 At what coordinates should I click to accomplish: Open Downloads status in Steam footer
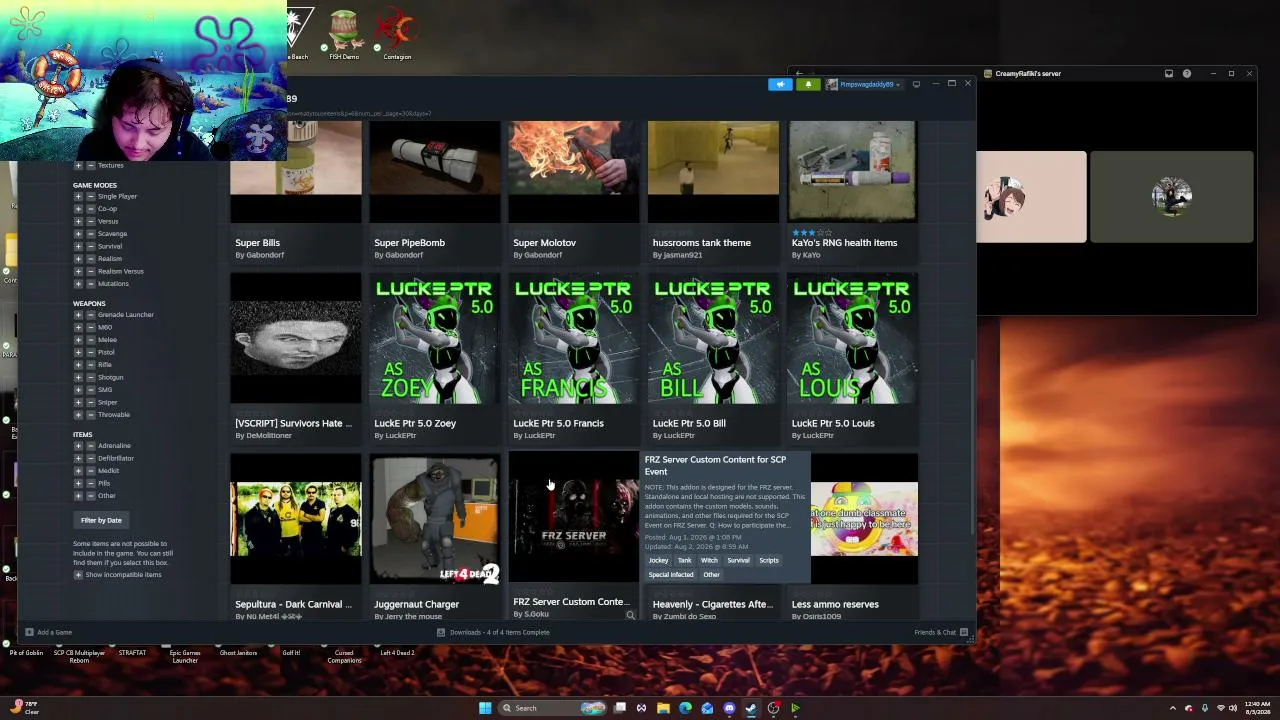click(493, 632)
